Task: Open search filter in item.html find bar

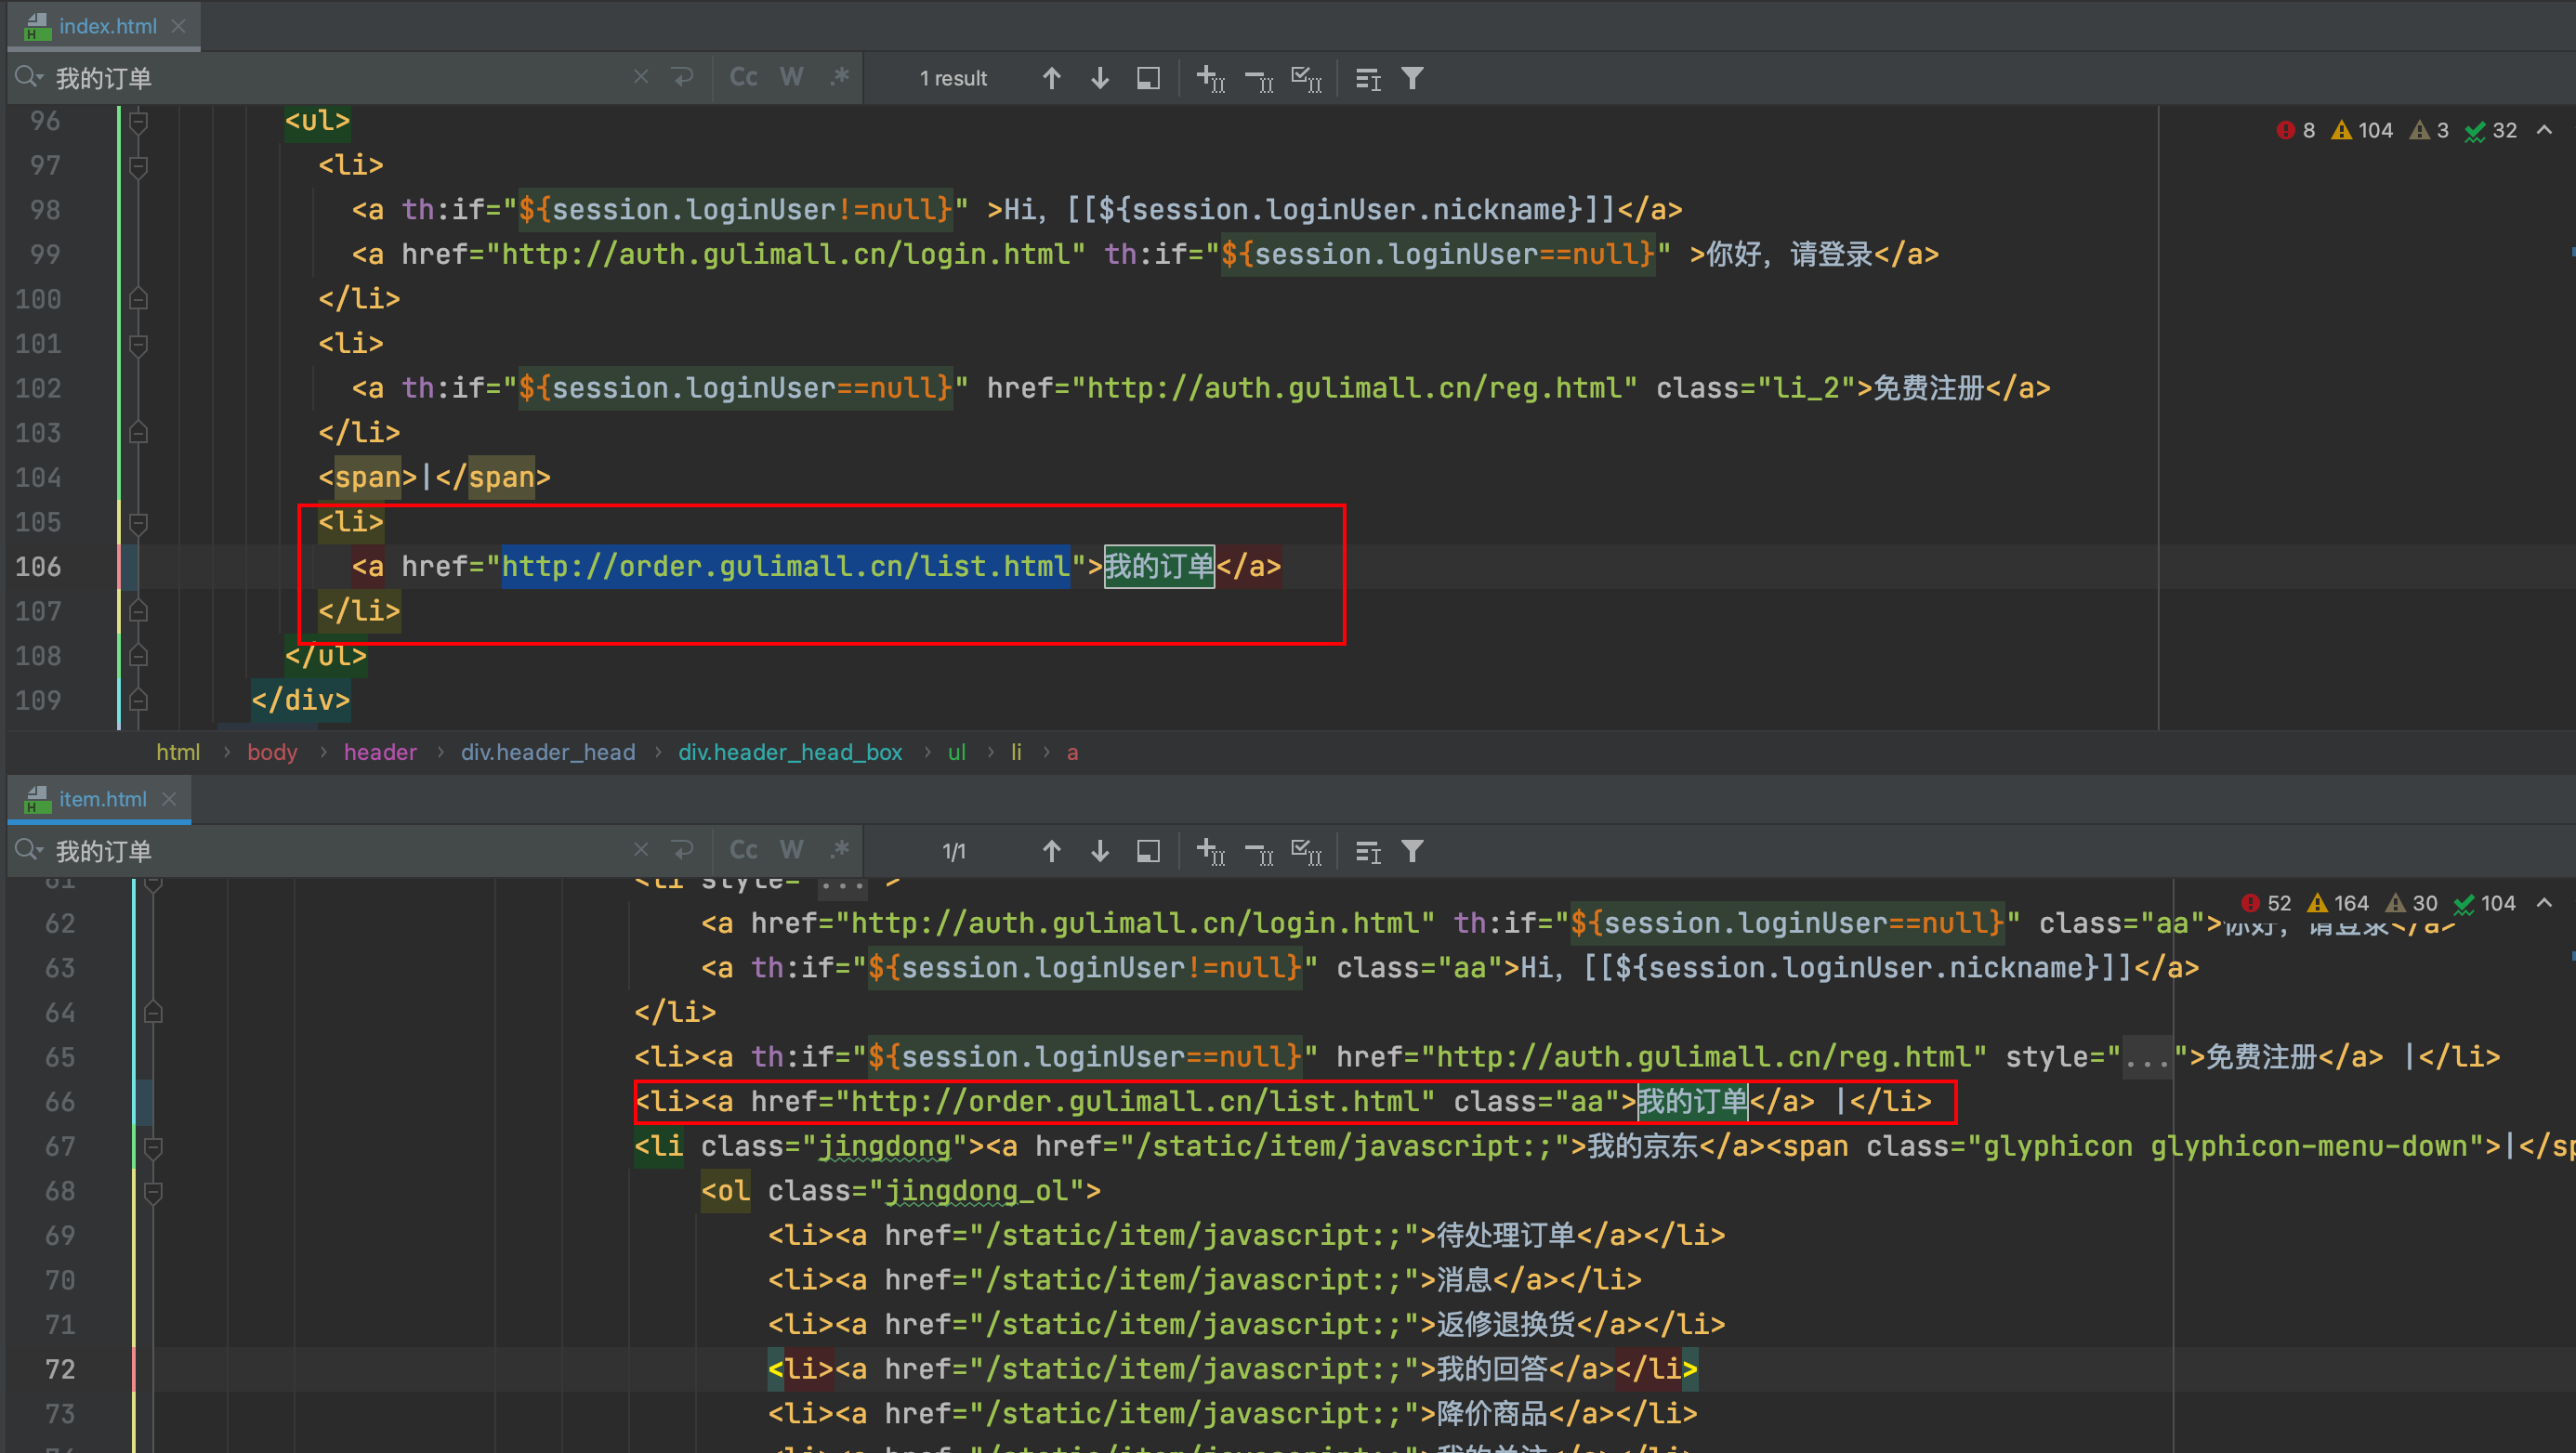Action: (1412, 851)
